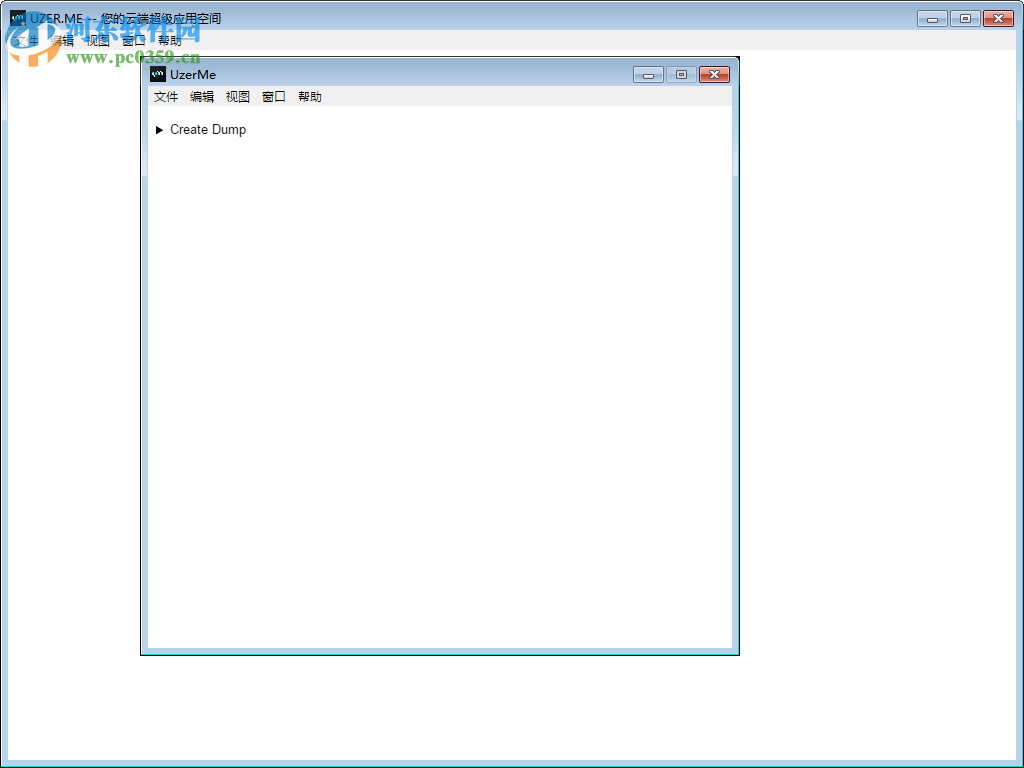Select the Create Dump entry
1024x768 pixels.
pyautogui.click(x=208, y=129)
